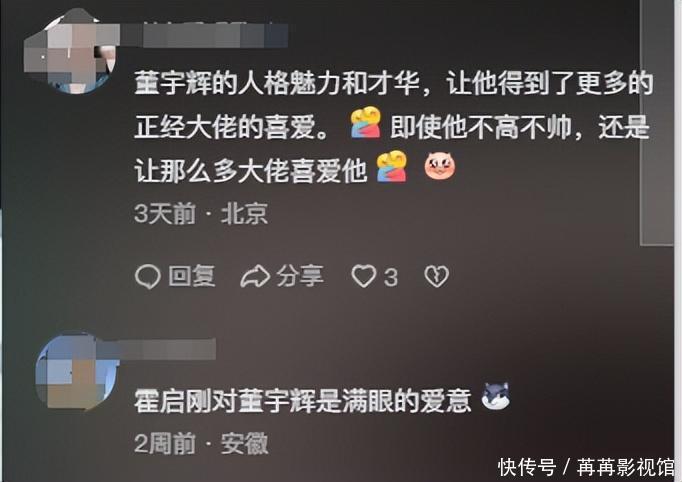Screen dimensions: 682x482
Task: Click the like count 3
Action: [391, 277]
